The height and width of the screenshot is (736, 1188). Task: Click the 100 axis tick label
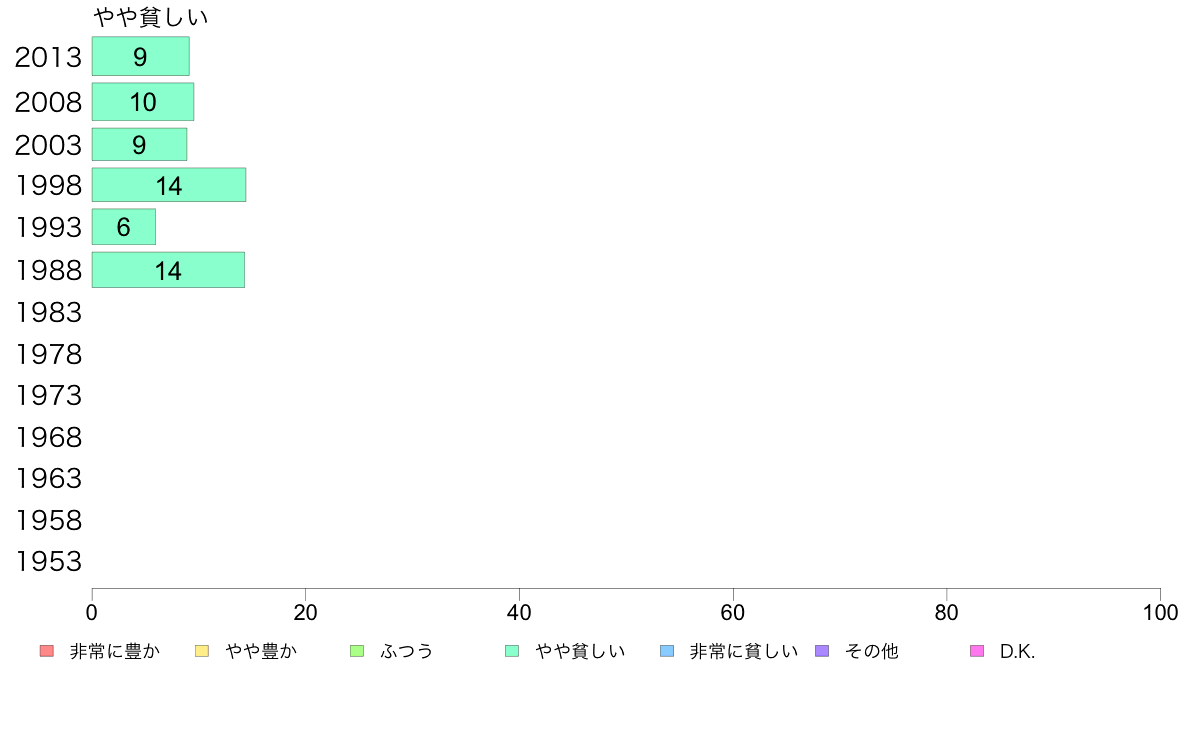click(1160, 612)
